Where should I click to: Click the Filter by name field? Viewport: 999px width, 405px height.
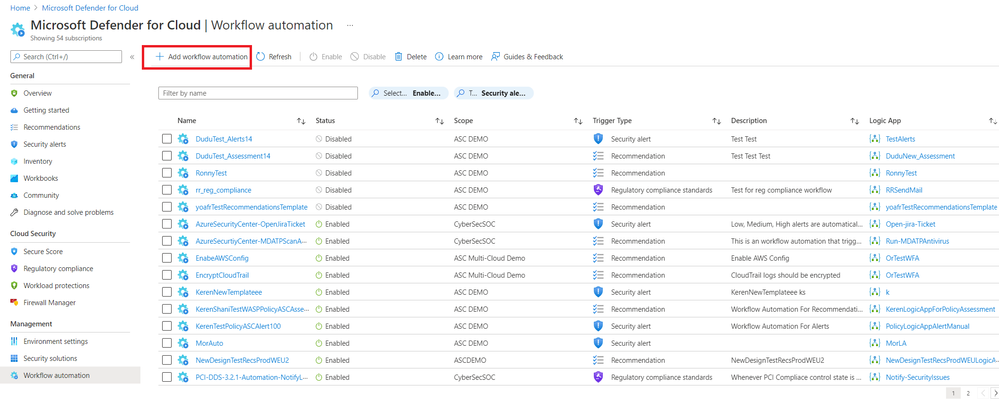pos(258,93)
